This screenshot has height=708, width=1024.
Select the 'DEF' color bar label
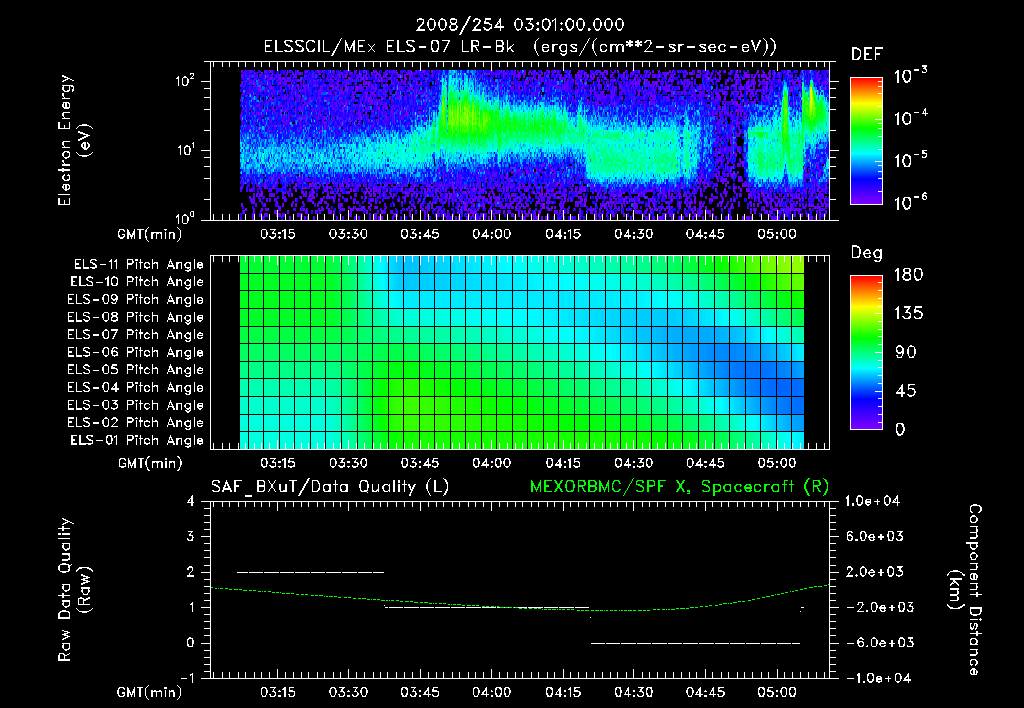pos(867,54)
